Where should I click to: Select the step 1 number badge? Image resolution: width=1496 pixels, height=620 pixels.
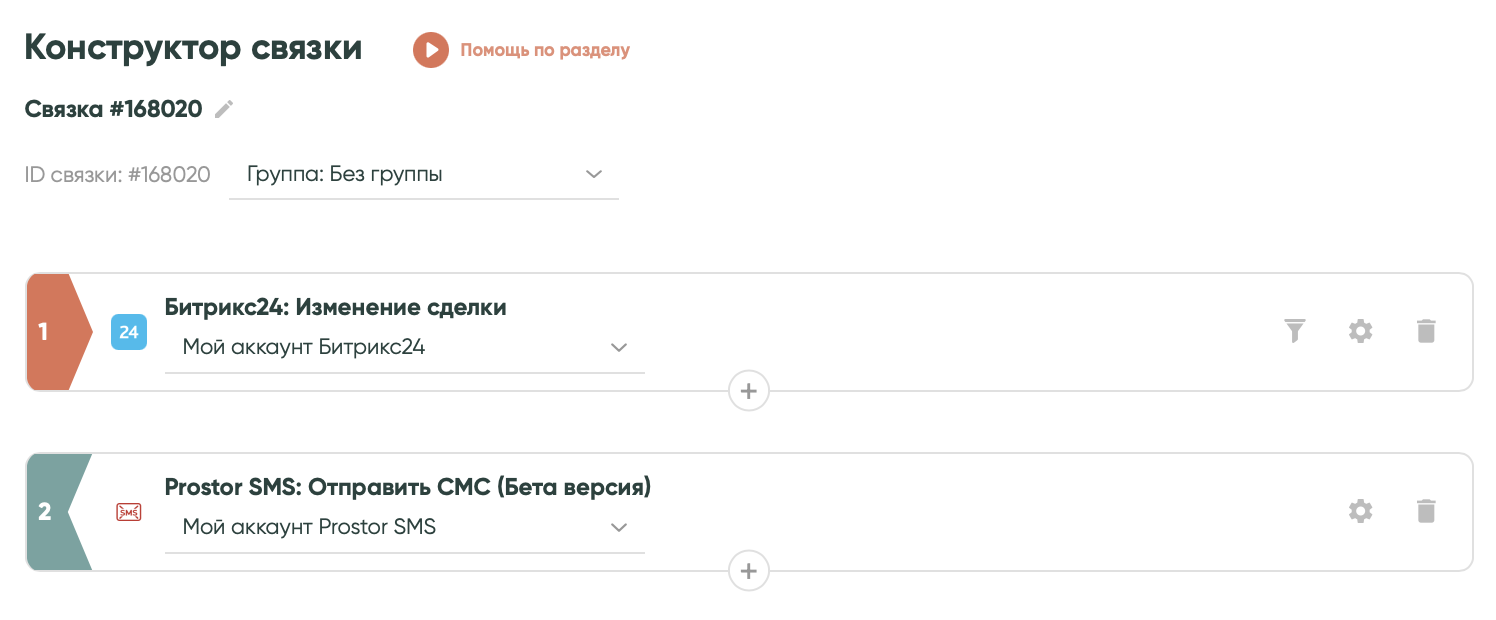pyautogui.click(x=46, y=331)
